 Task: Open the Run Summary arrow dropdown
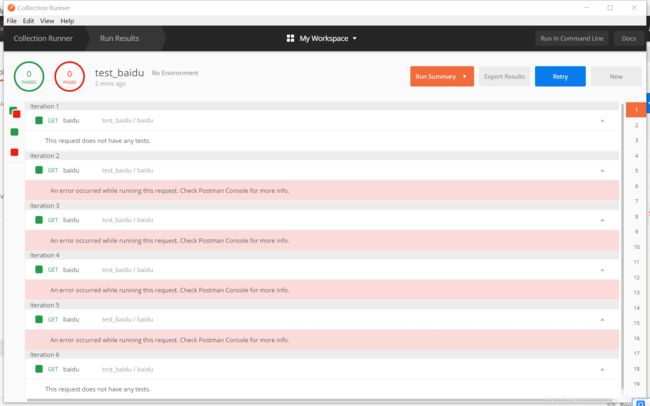465,76
